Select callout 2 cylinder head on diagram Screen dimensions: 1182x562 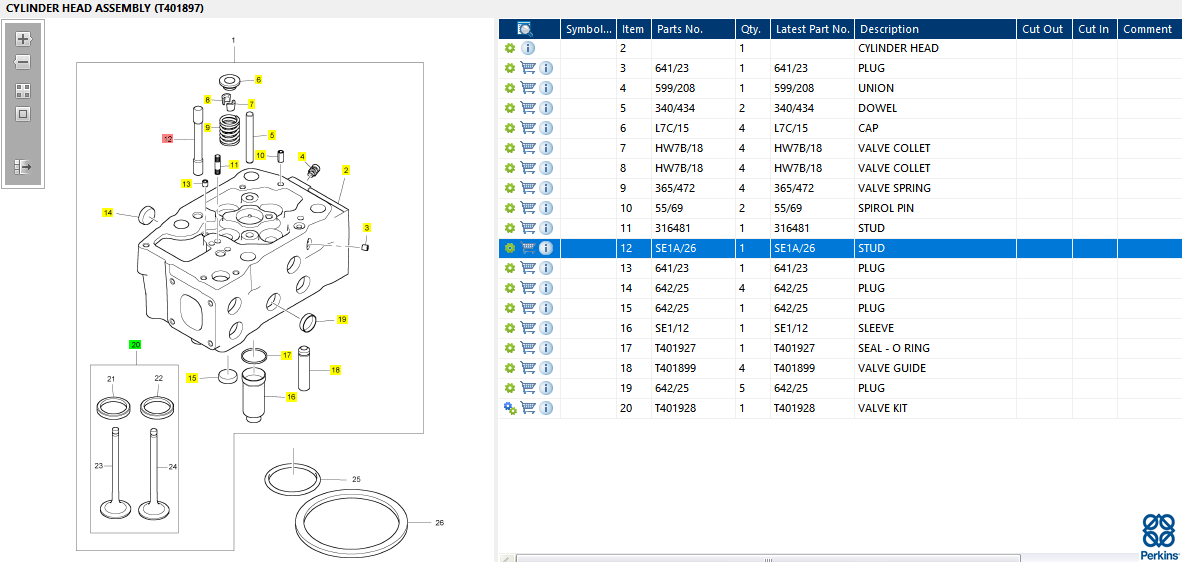point(345,170)
